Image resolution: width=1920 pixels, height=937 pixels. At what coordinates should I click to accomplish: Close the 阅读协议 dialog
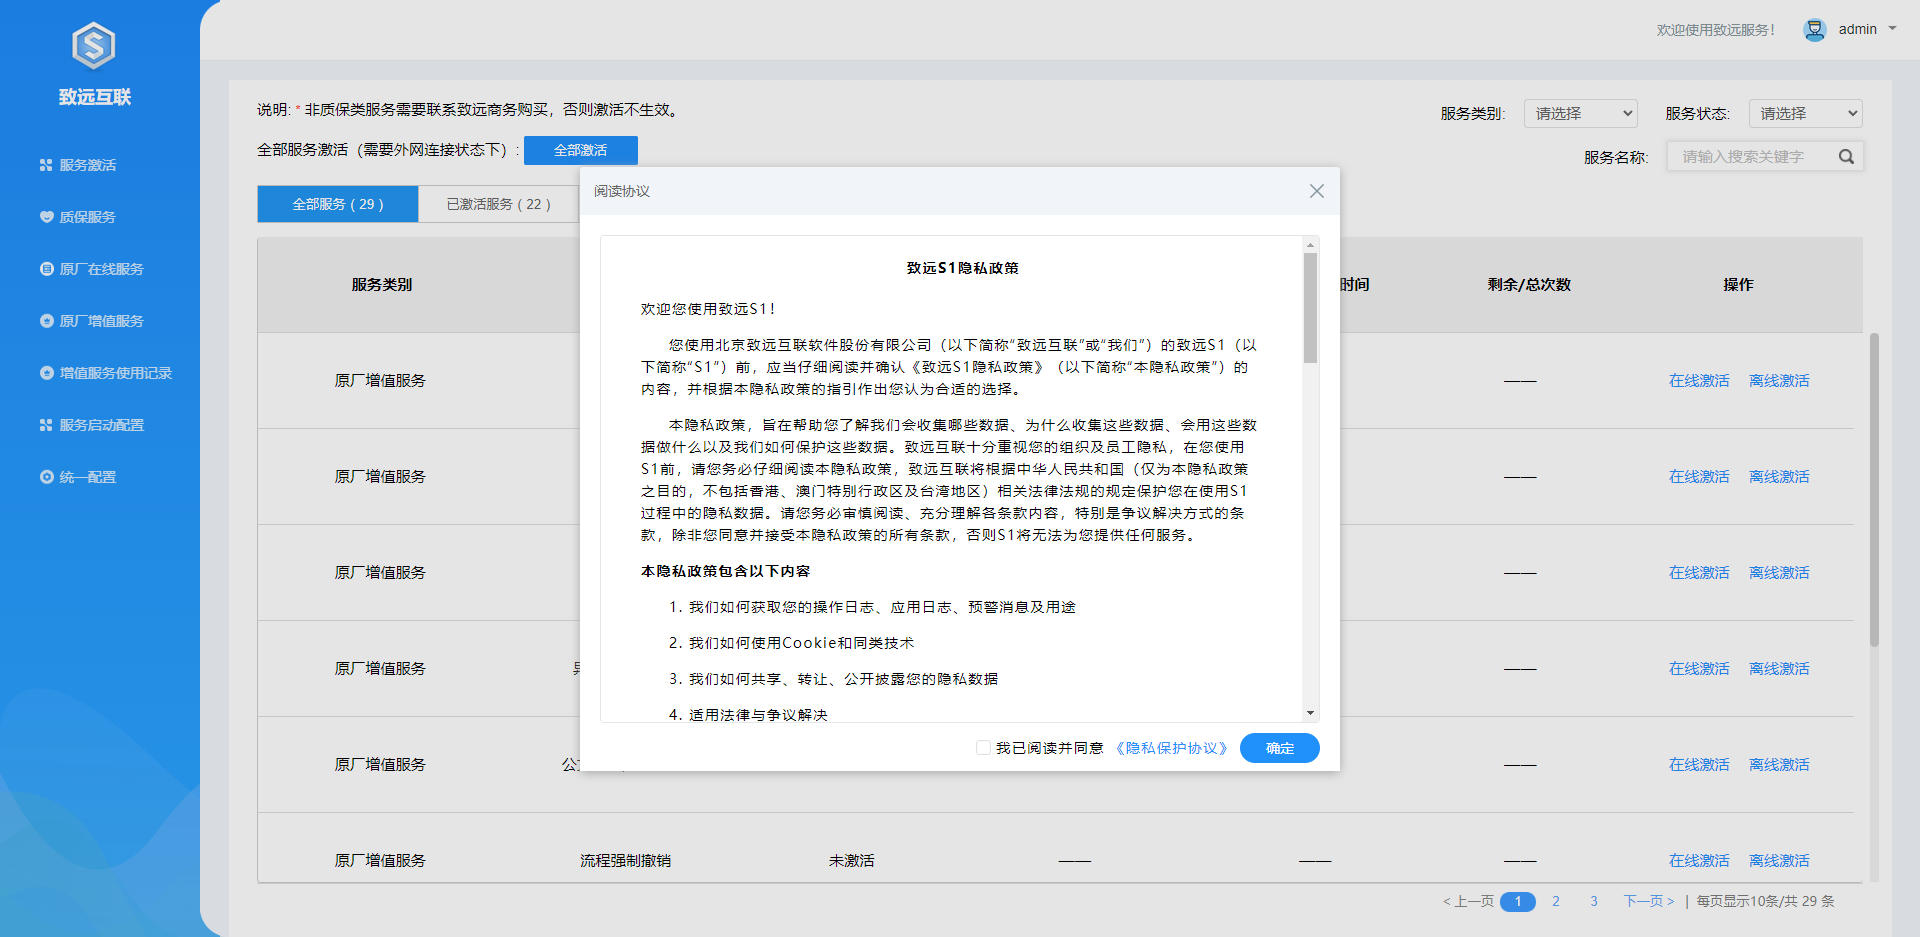click(x=1317, y=191)
